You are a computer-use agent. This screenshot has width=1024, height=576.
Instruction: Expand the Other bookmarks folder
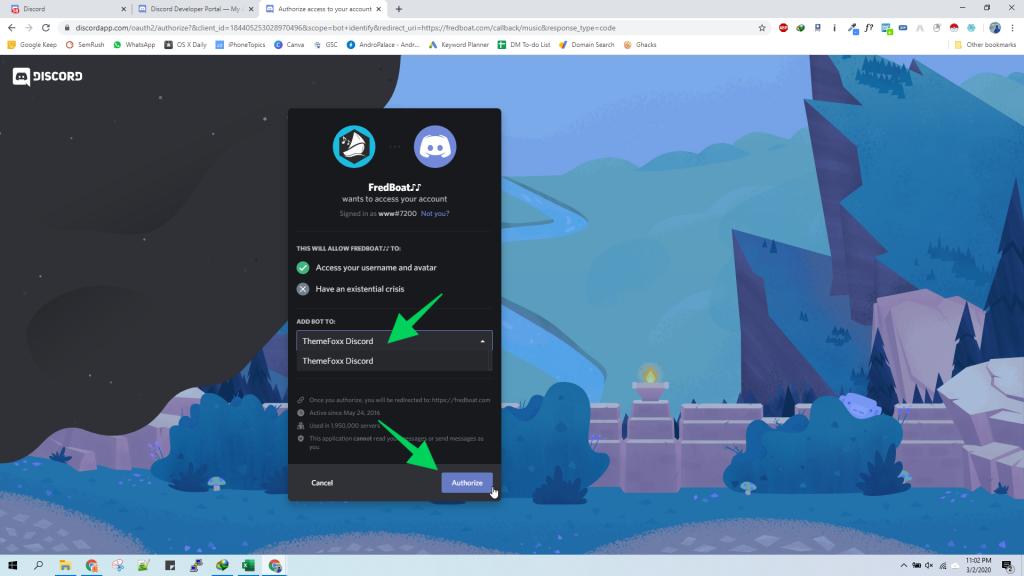[985, 45]
